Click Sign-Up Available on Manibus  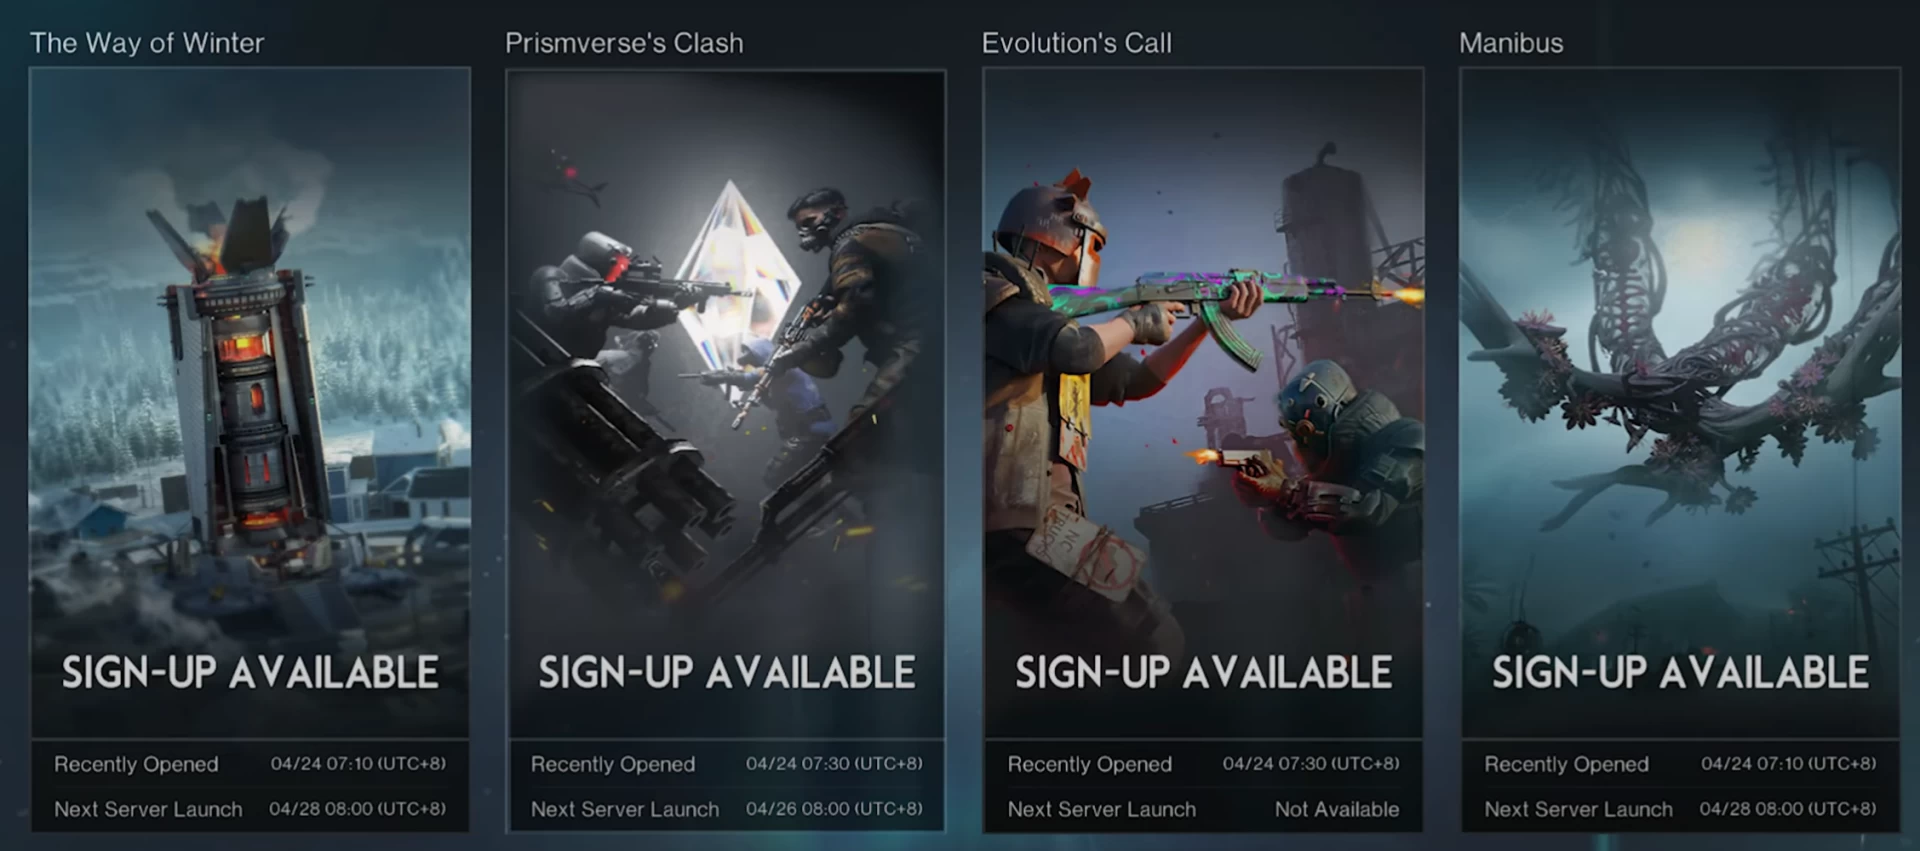1681,672
